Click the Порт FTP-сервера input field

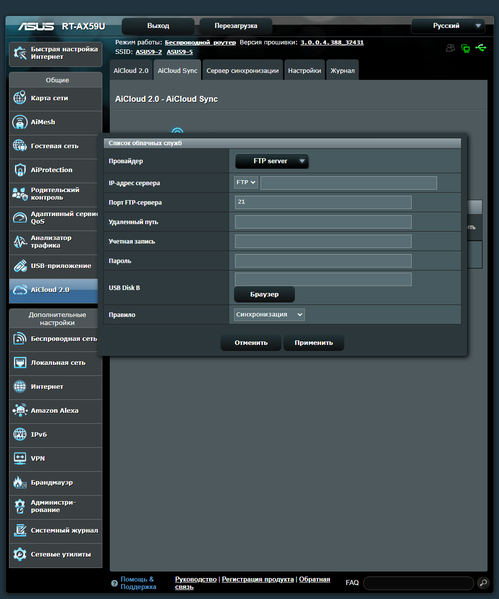click(323, 202)
